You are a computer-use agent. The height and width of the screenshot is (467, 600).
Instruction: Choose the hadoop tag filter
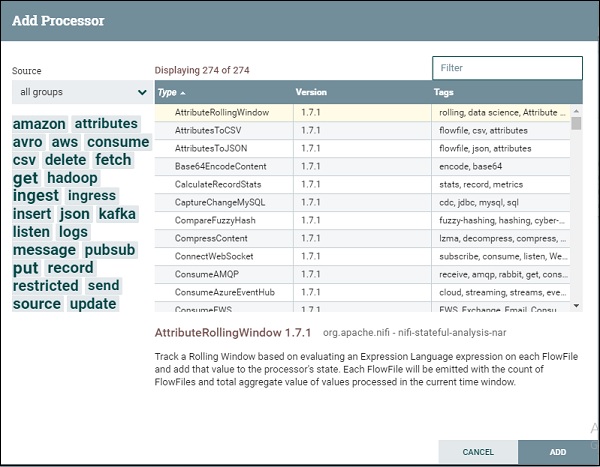pyautogui.click(x=72, y=178)
